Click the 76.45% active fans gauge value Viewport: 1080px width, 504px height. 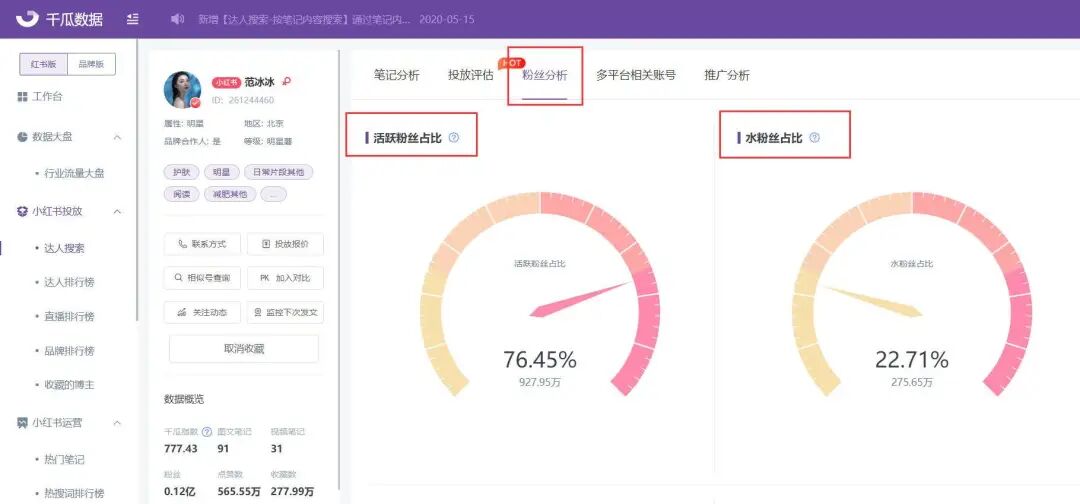(x=539, y=359)
